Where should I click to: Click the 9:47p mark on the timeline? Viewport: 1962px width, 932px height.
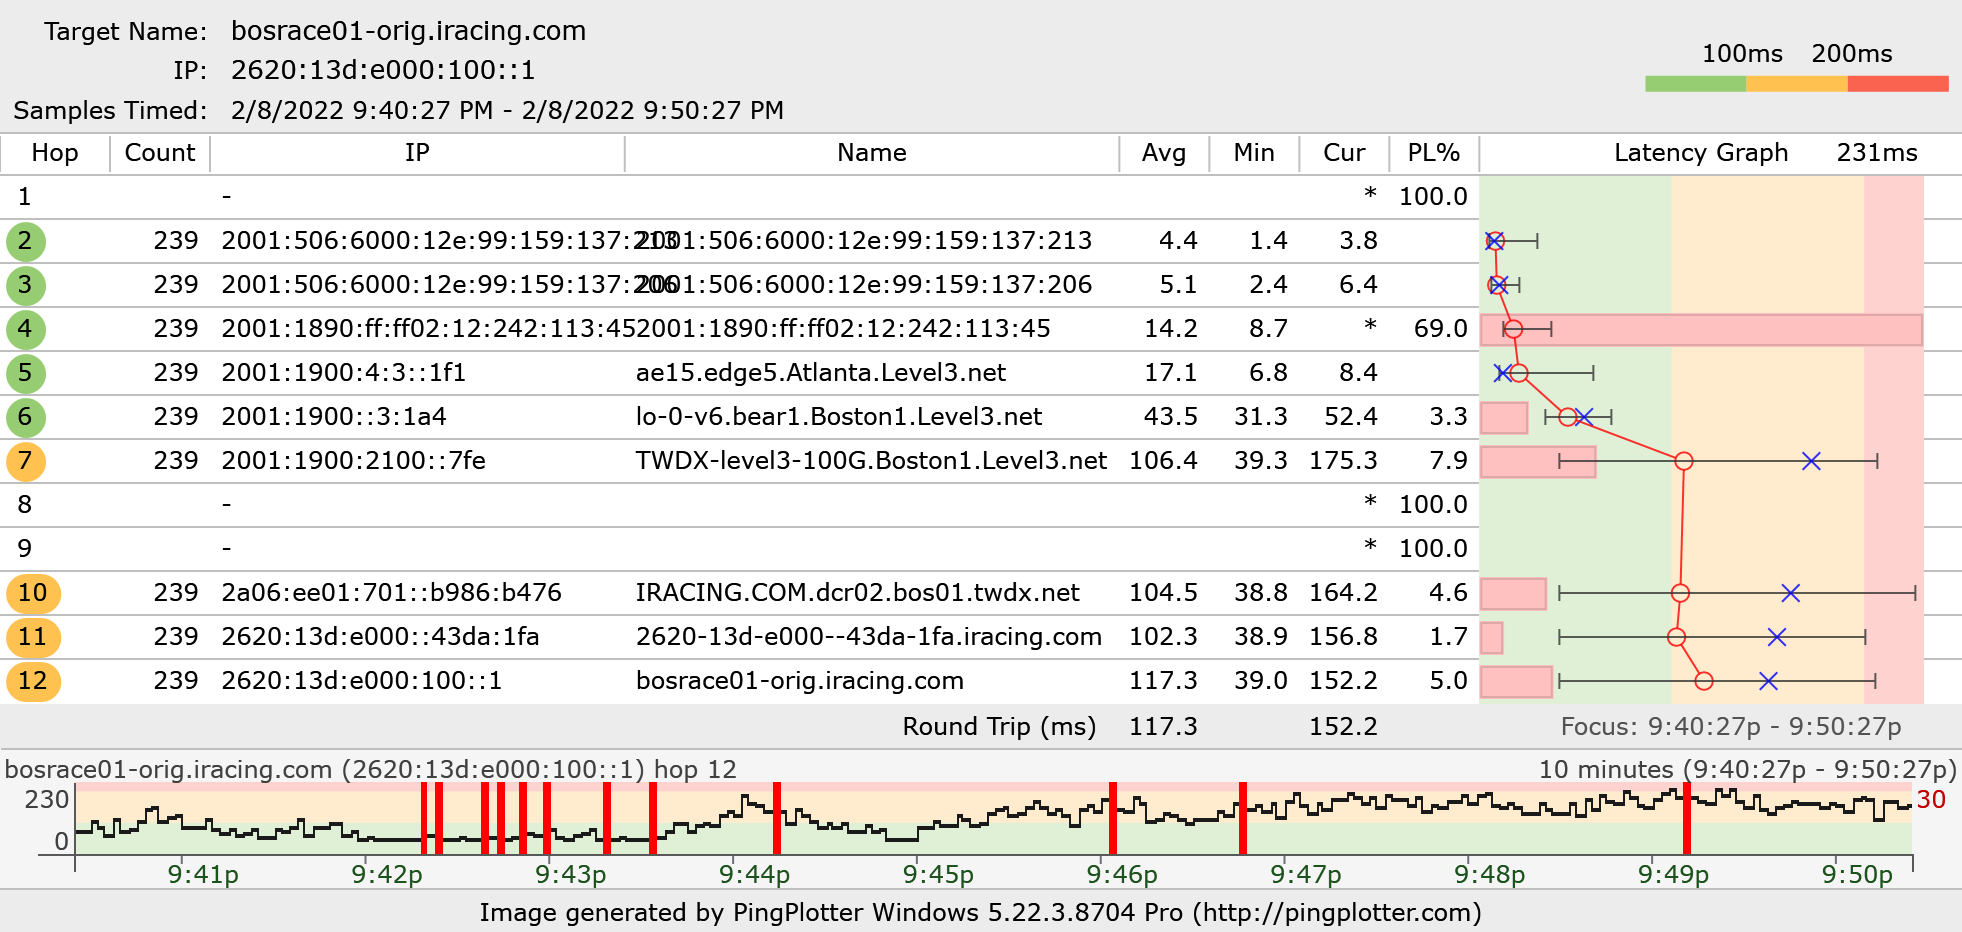coord(1306,874)
